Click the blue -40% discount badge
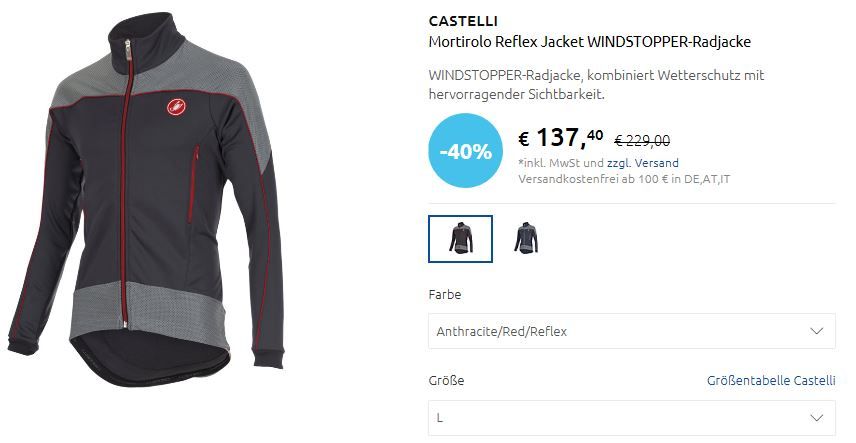The height and width of the screenshot is (443, 856). (x=466, y=151)
